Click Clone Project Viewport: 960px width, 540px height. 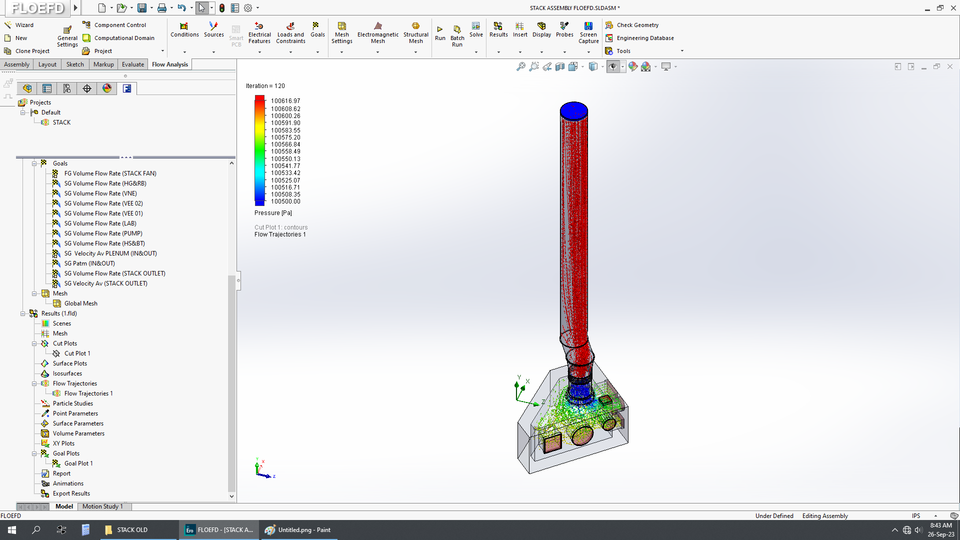point(26,51)
